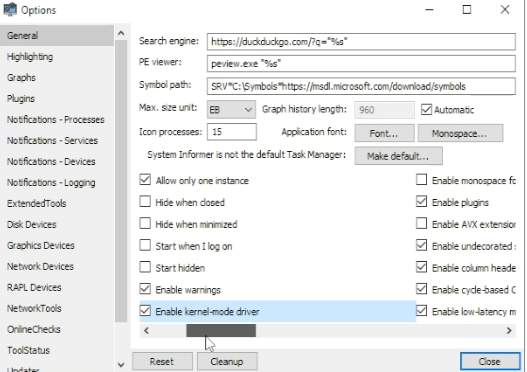
Task: Click the Symbol path input field
Action: (361, 86)
